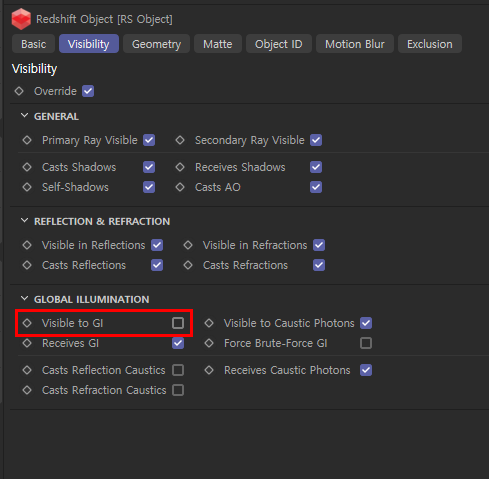The image size is (489, 479).
Task: Click Secondary Ray Visible keyframe diamond
Action: click(x=180, y=140)
